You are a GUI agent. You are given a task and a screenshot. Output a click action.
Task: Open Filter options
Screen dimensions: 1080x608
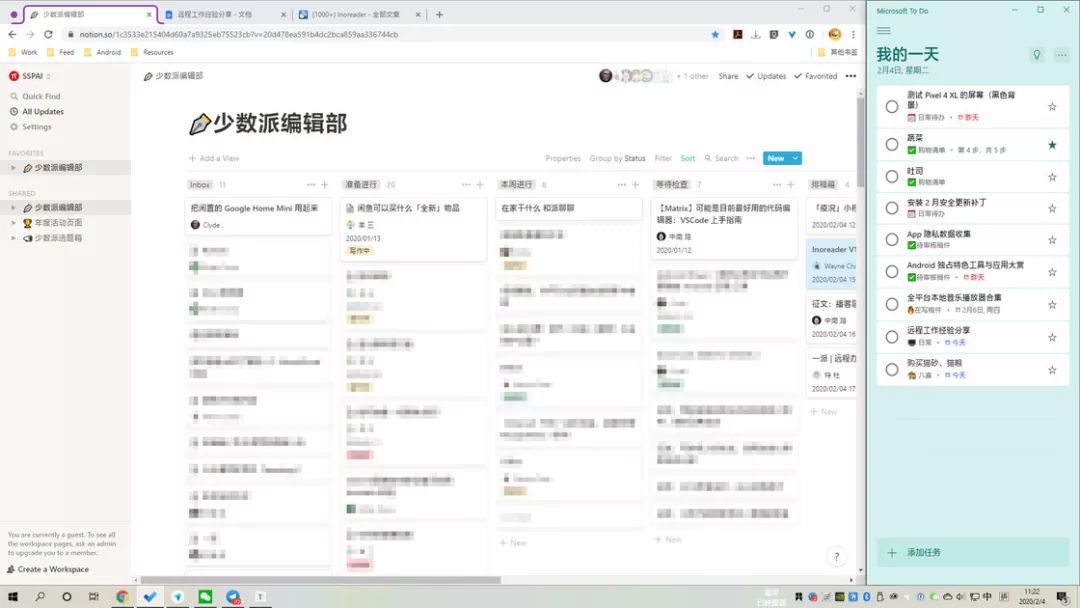click(x=663, y=158)
